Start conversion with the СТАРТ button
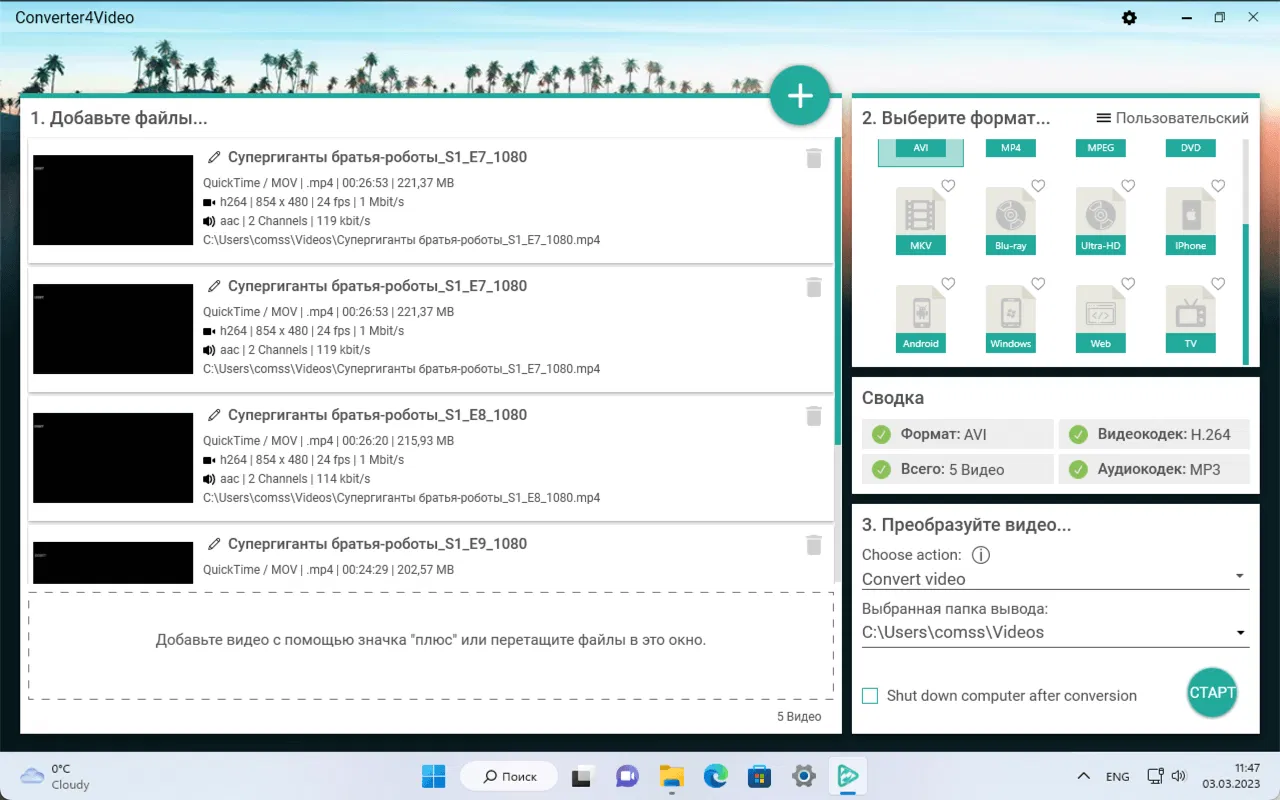This screenshot has width=1280, height=800. click(x=1212, y=692)
